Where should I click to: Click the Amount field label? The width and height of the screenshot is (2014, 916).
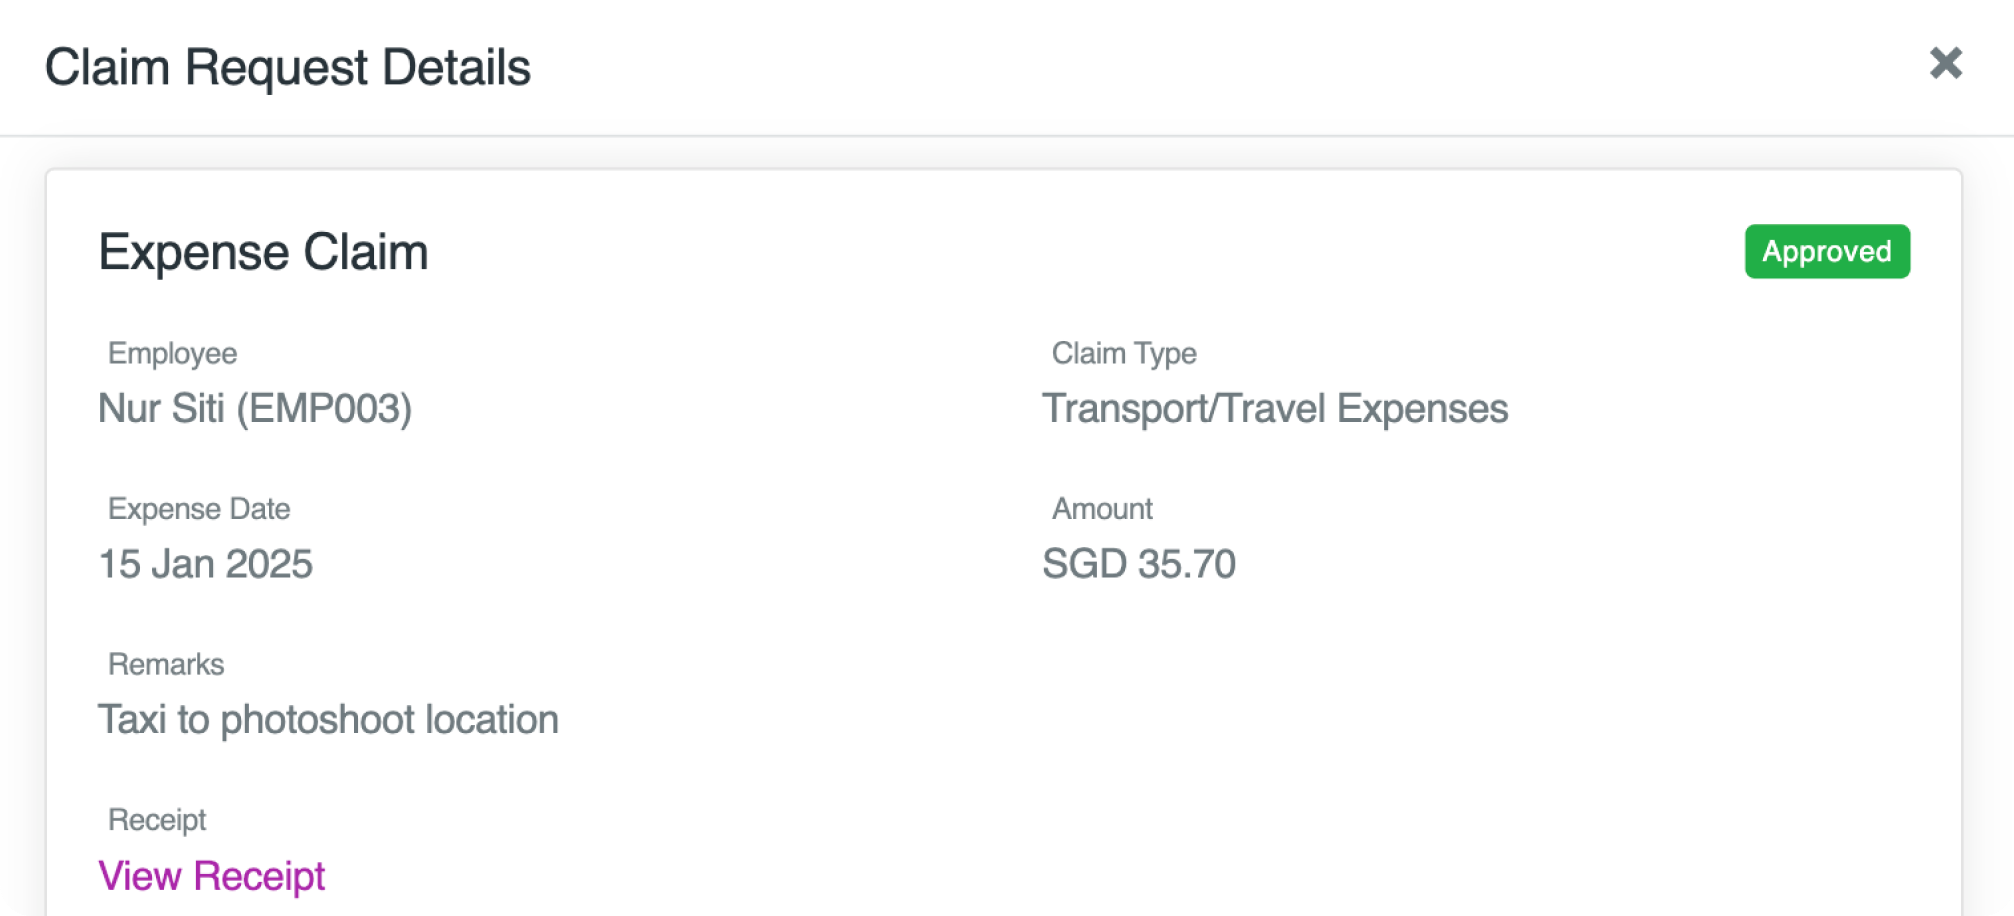point(1102,508)
